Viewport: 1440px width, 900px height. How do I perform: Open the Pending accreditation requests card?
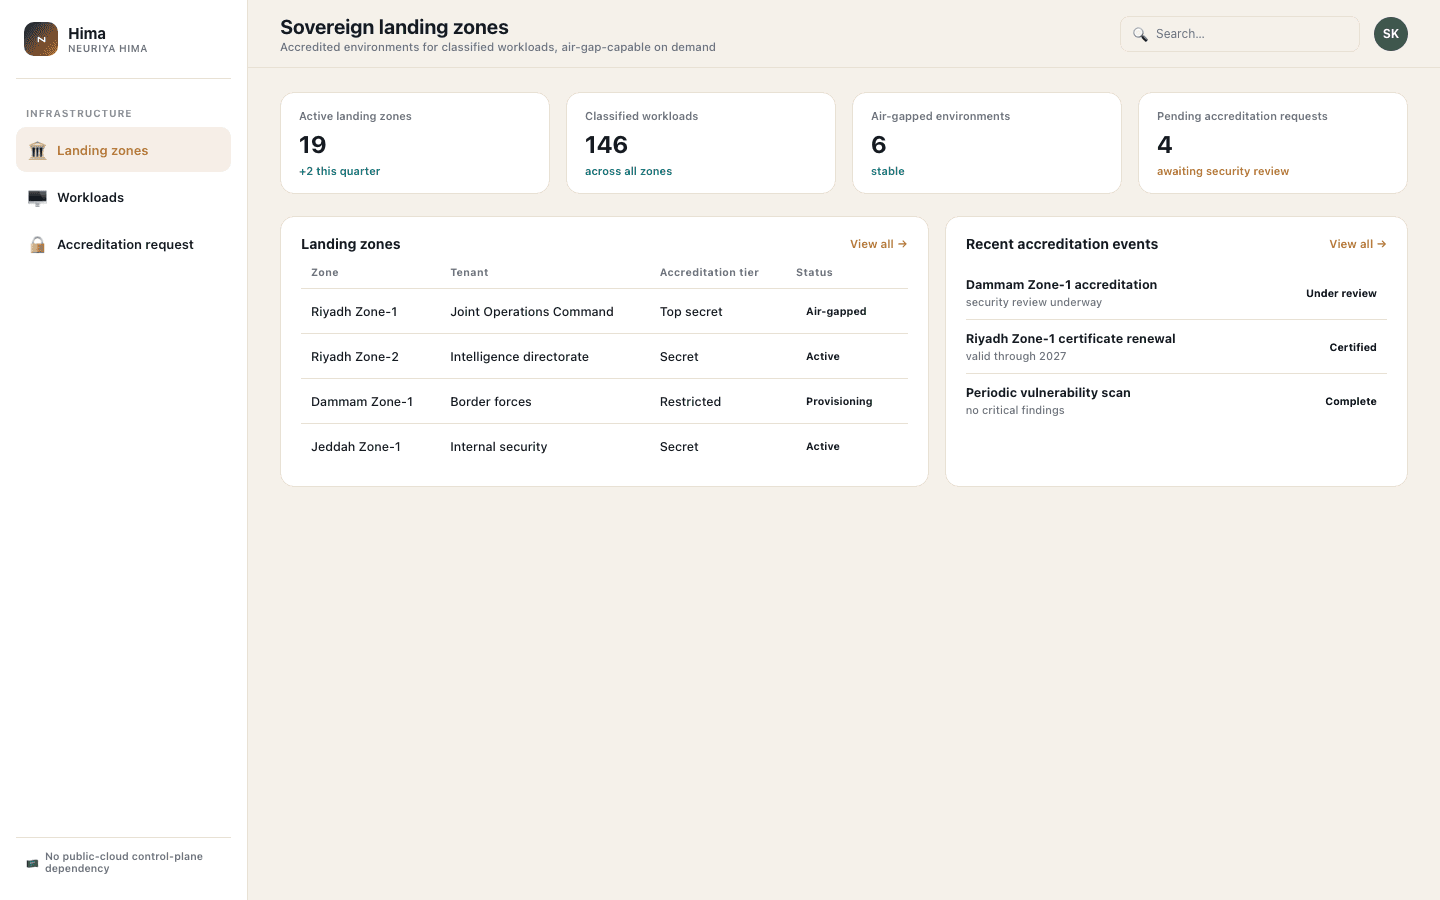tap(1273, 143)
